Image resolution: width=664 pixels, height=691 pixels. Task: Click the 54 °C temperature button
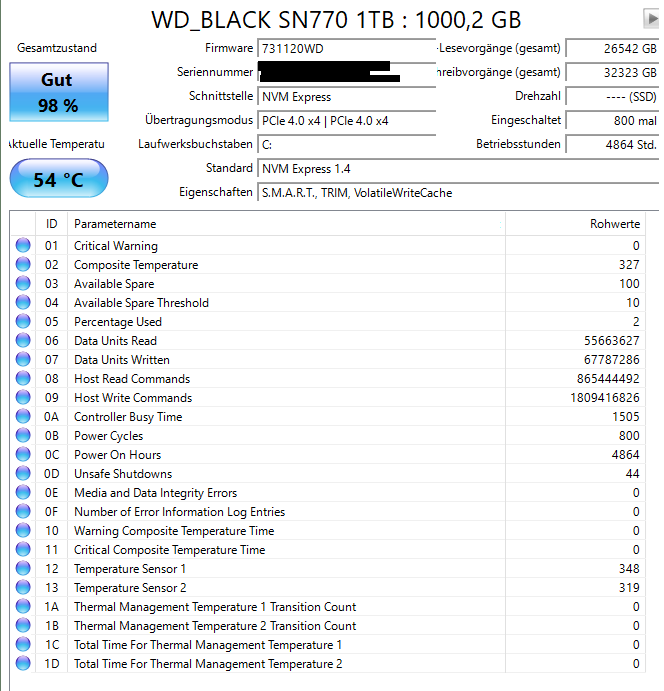coord(59,178)
